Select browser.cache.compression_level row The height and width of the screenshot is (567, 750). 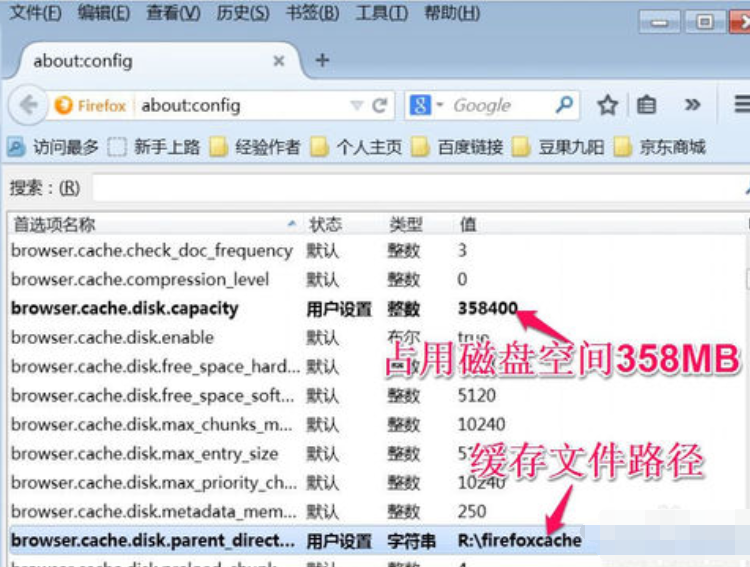377,279
